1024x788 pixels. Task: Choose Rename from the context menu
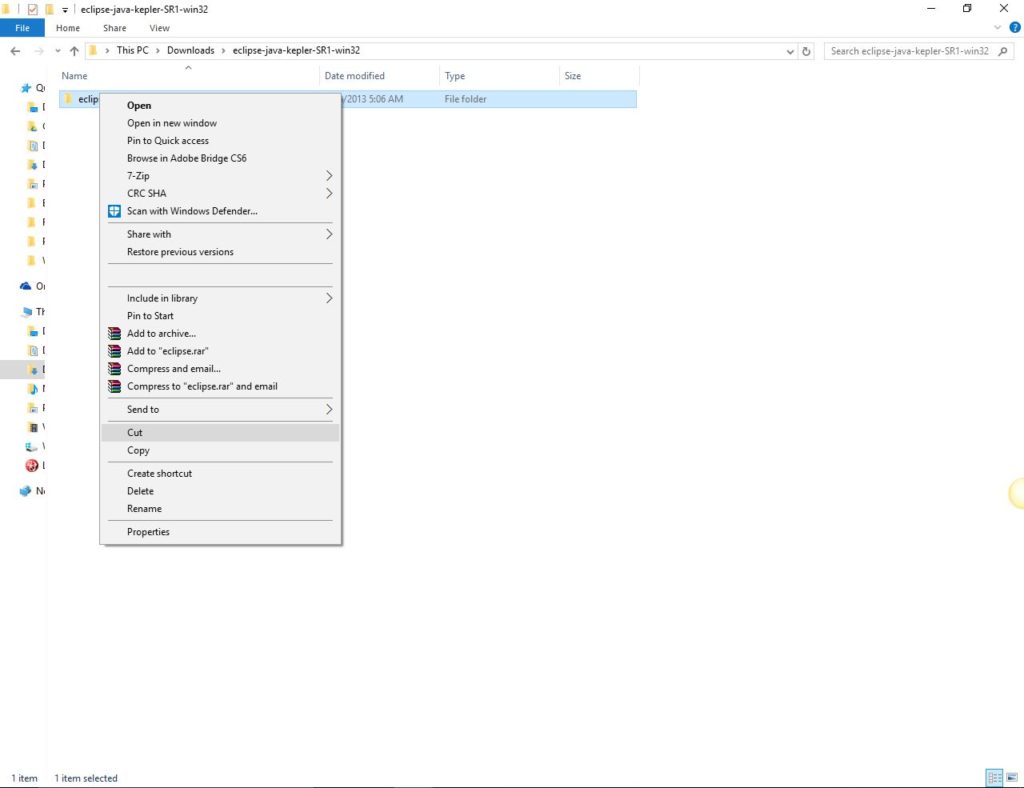tap(145, 509)
